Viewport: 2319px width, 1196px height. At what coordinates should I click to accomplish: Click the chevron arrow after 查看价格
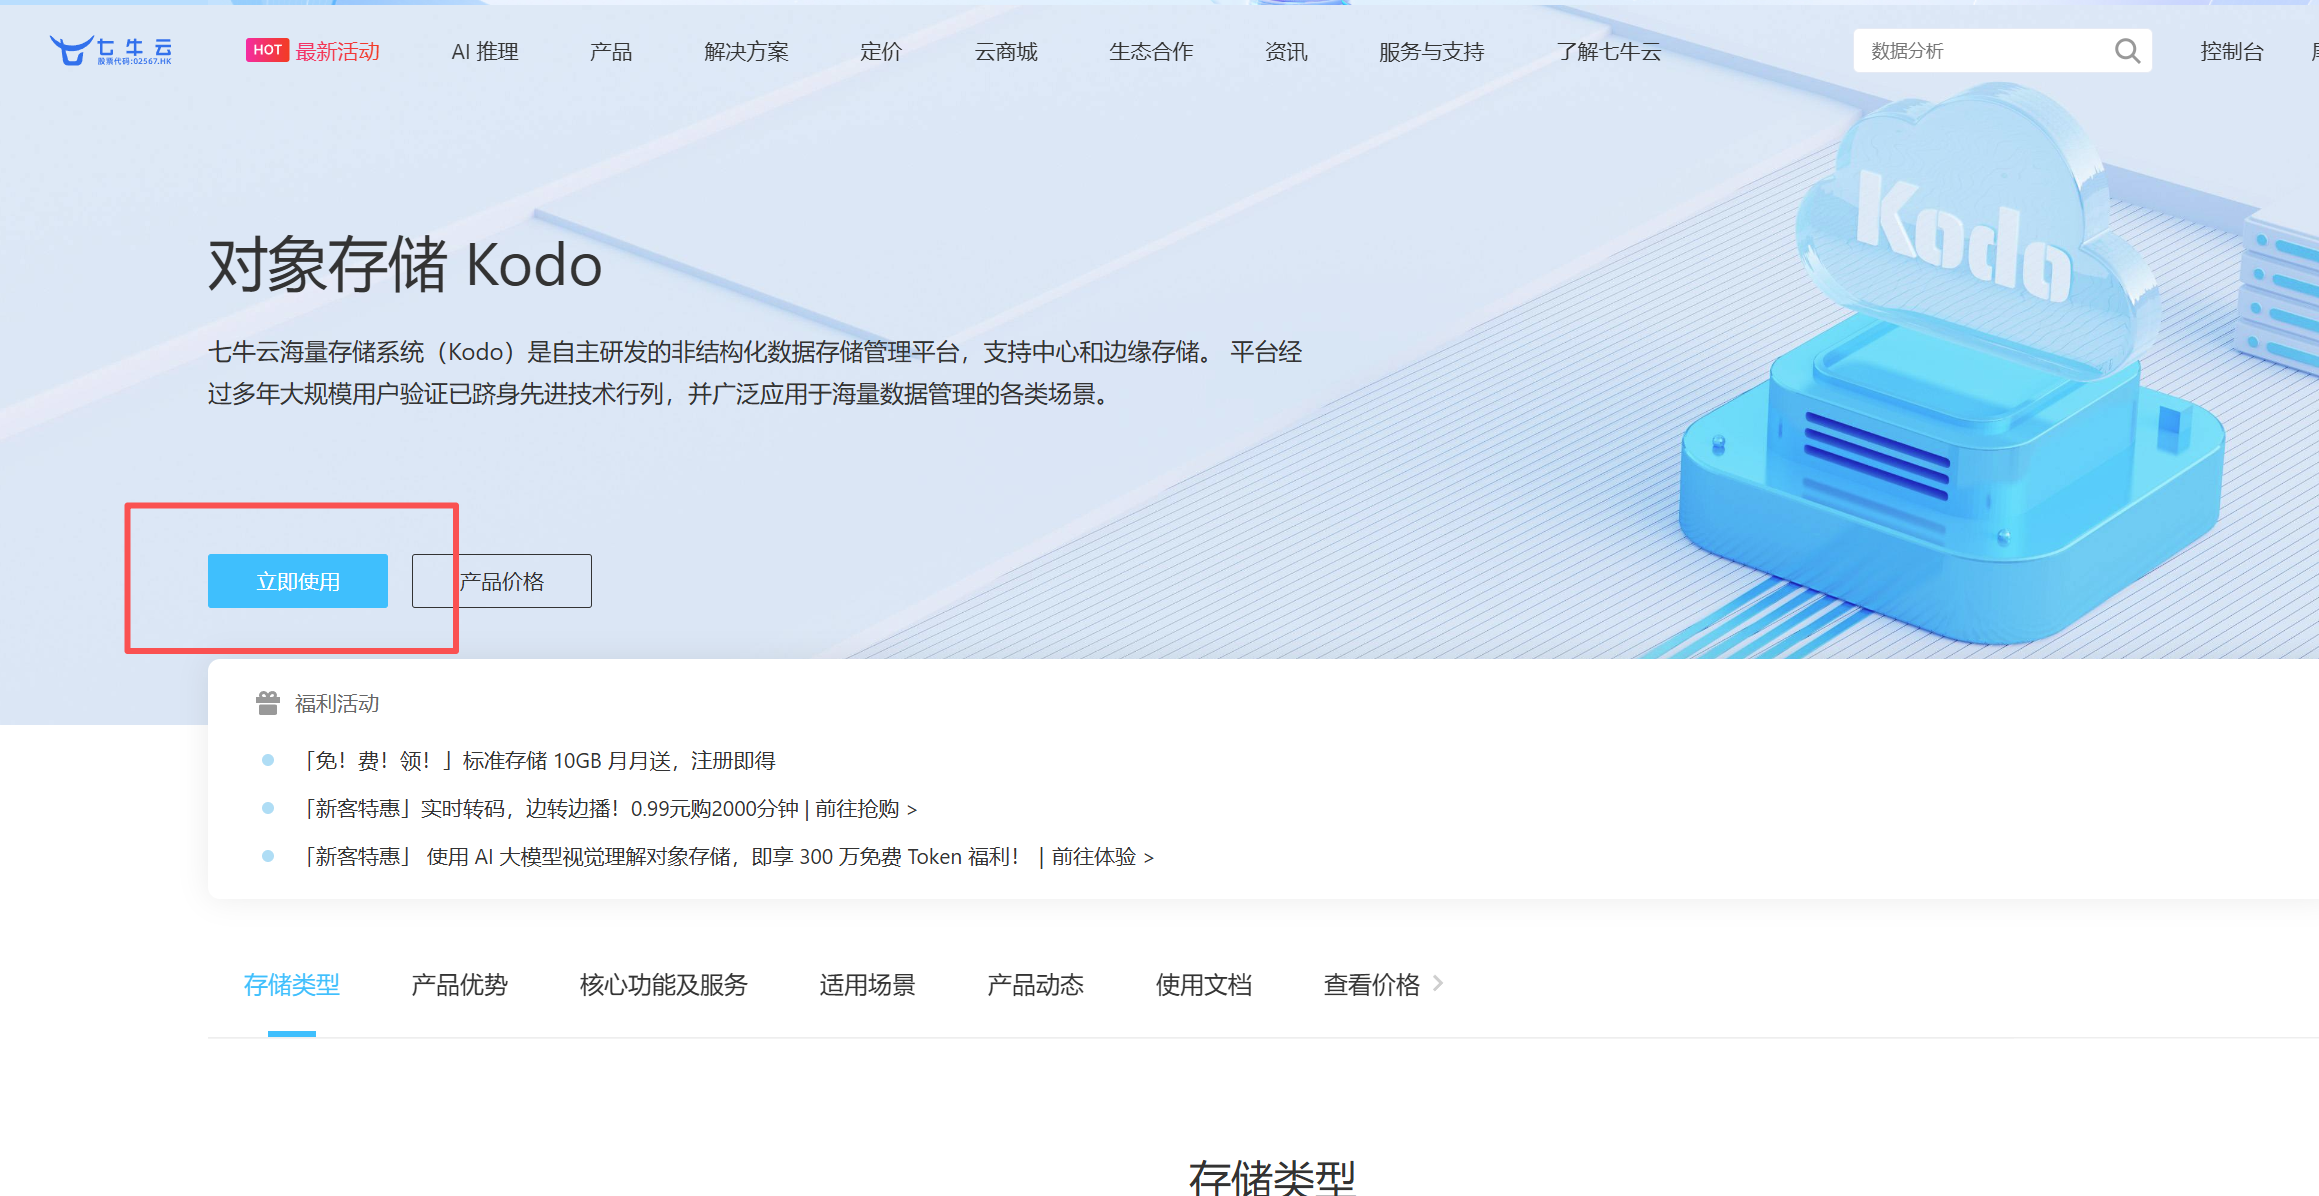click(1438, 984)
